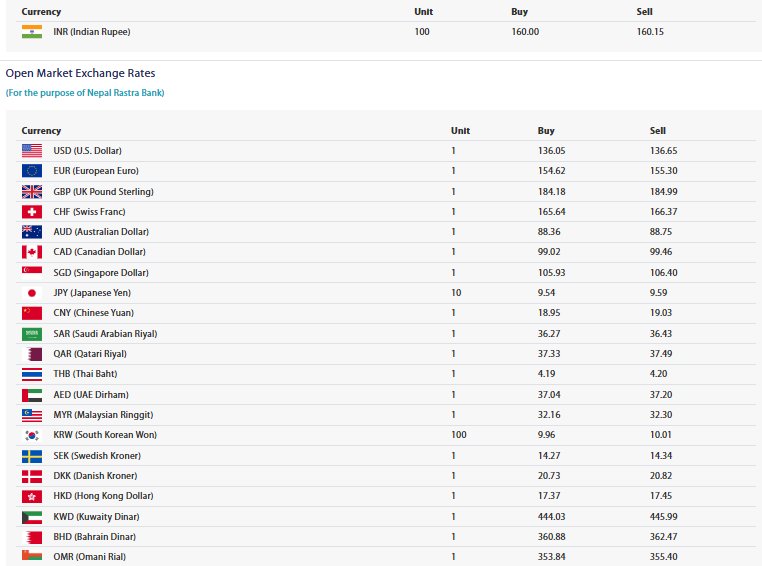Click the Kuwait flag beside KWD
The width and height of the screenshot is (762, 566).
coord(32,516)
